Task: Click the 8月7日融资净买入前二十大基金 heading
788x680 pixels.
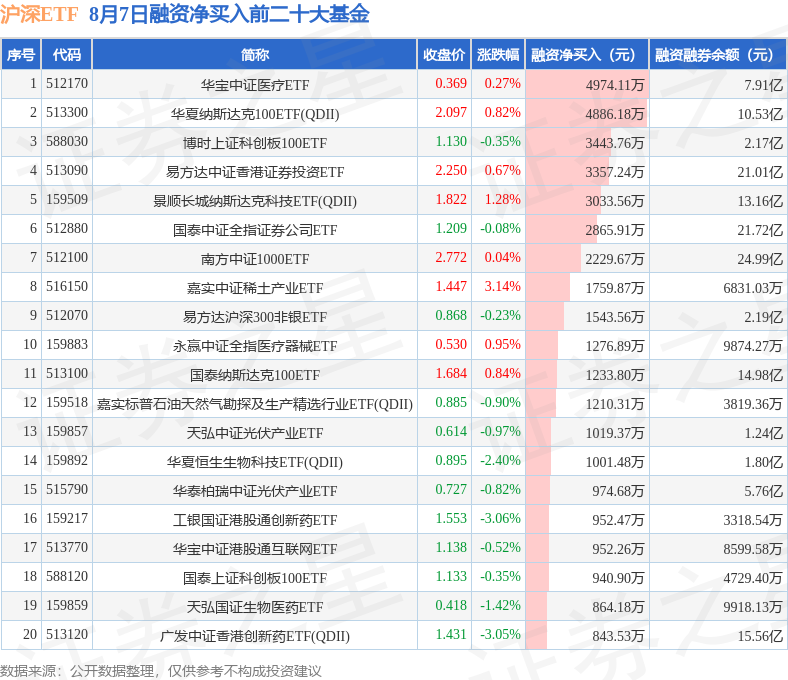Action: pyautogui.click(x=229, y=14)
